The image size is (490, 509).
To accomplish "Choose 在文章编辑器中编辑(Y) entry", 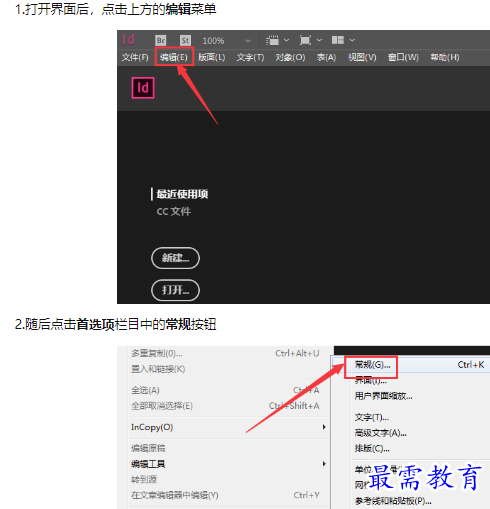I will 225,495.
